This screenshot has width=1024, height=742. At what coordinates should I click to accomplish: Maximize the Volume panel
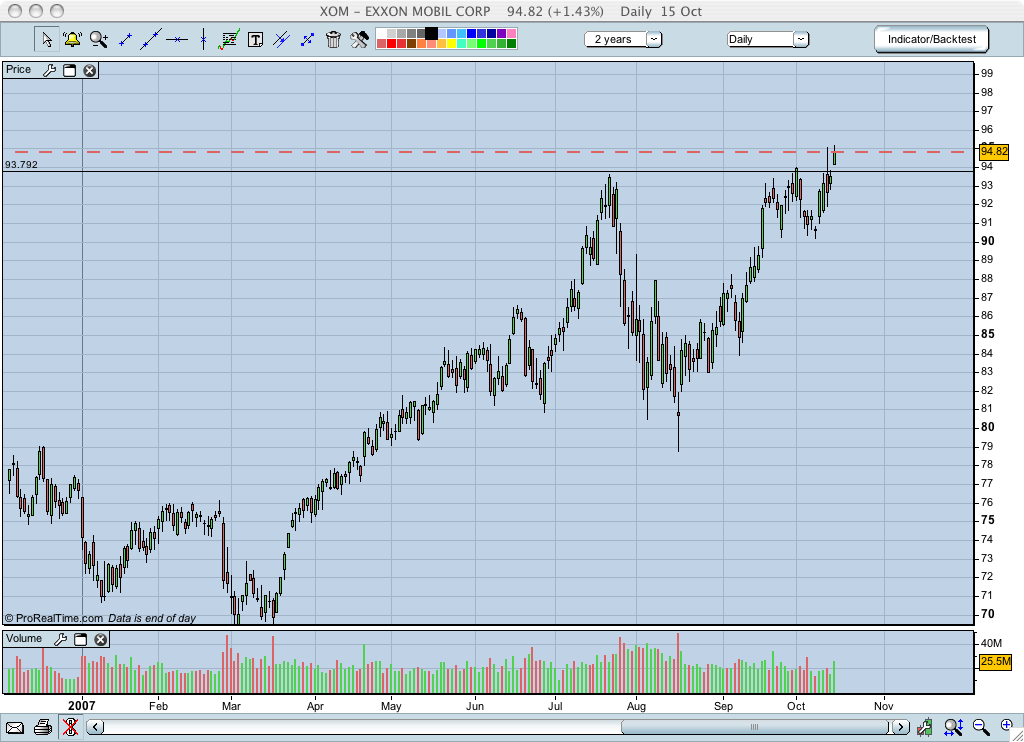tap(80, 639)
